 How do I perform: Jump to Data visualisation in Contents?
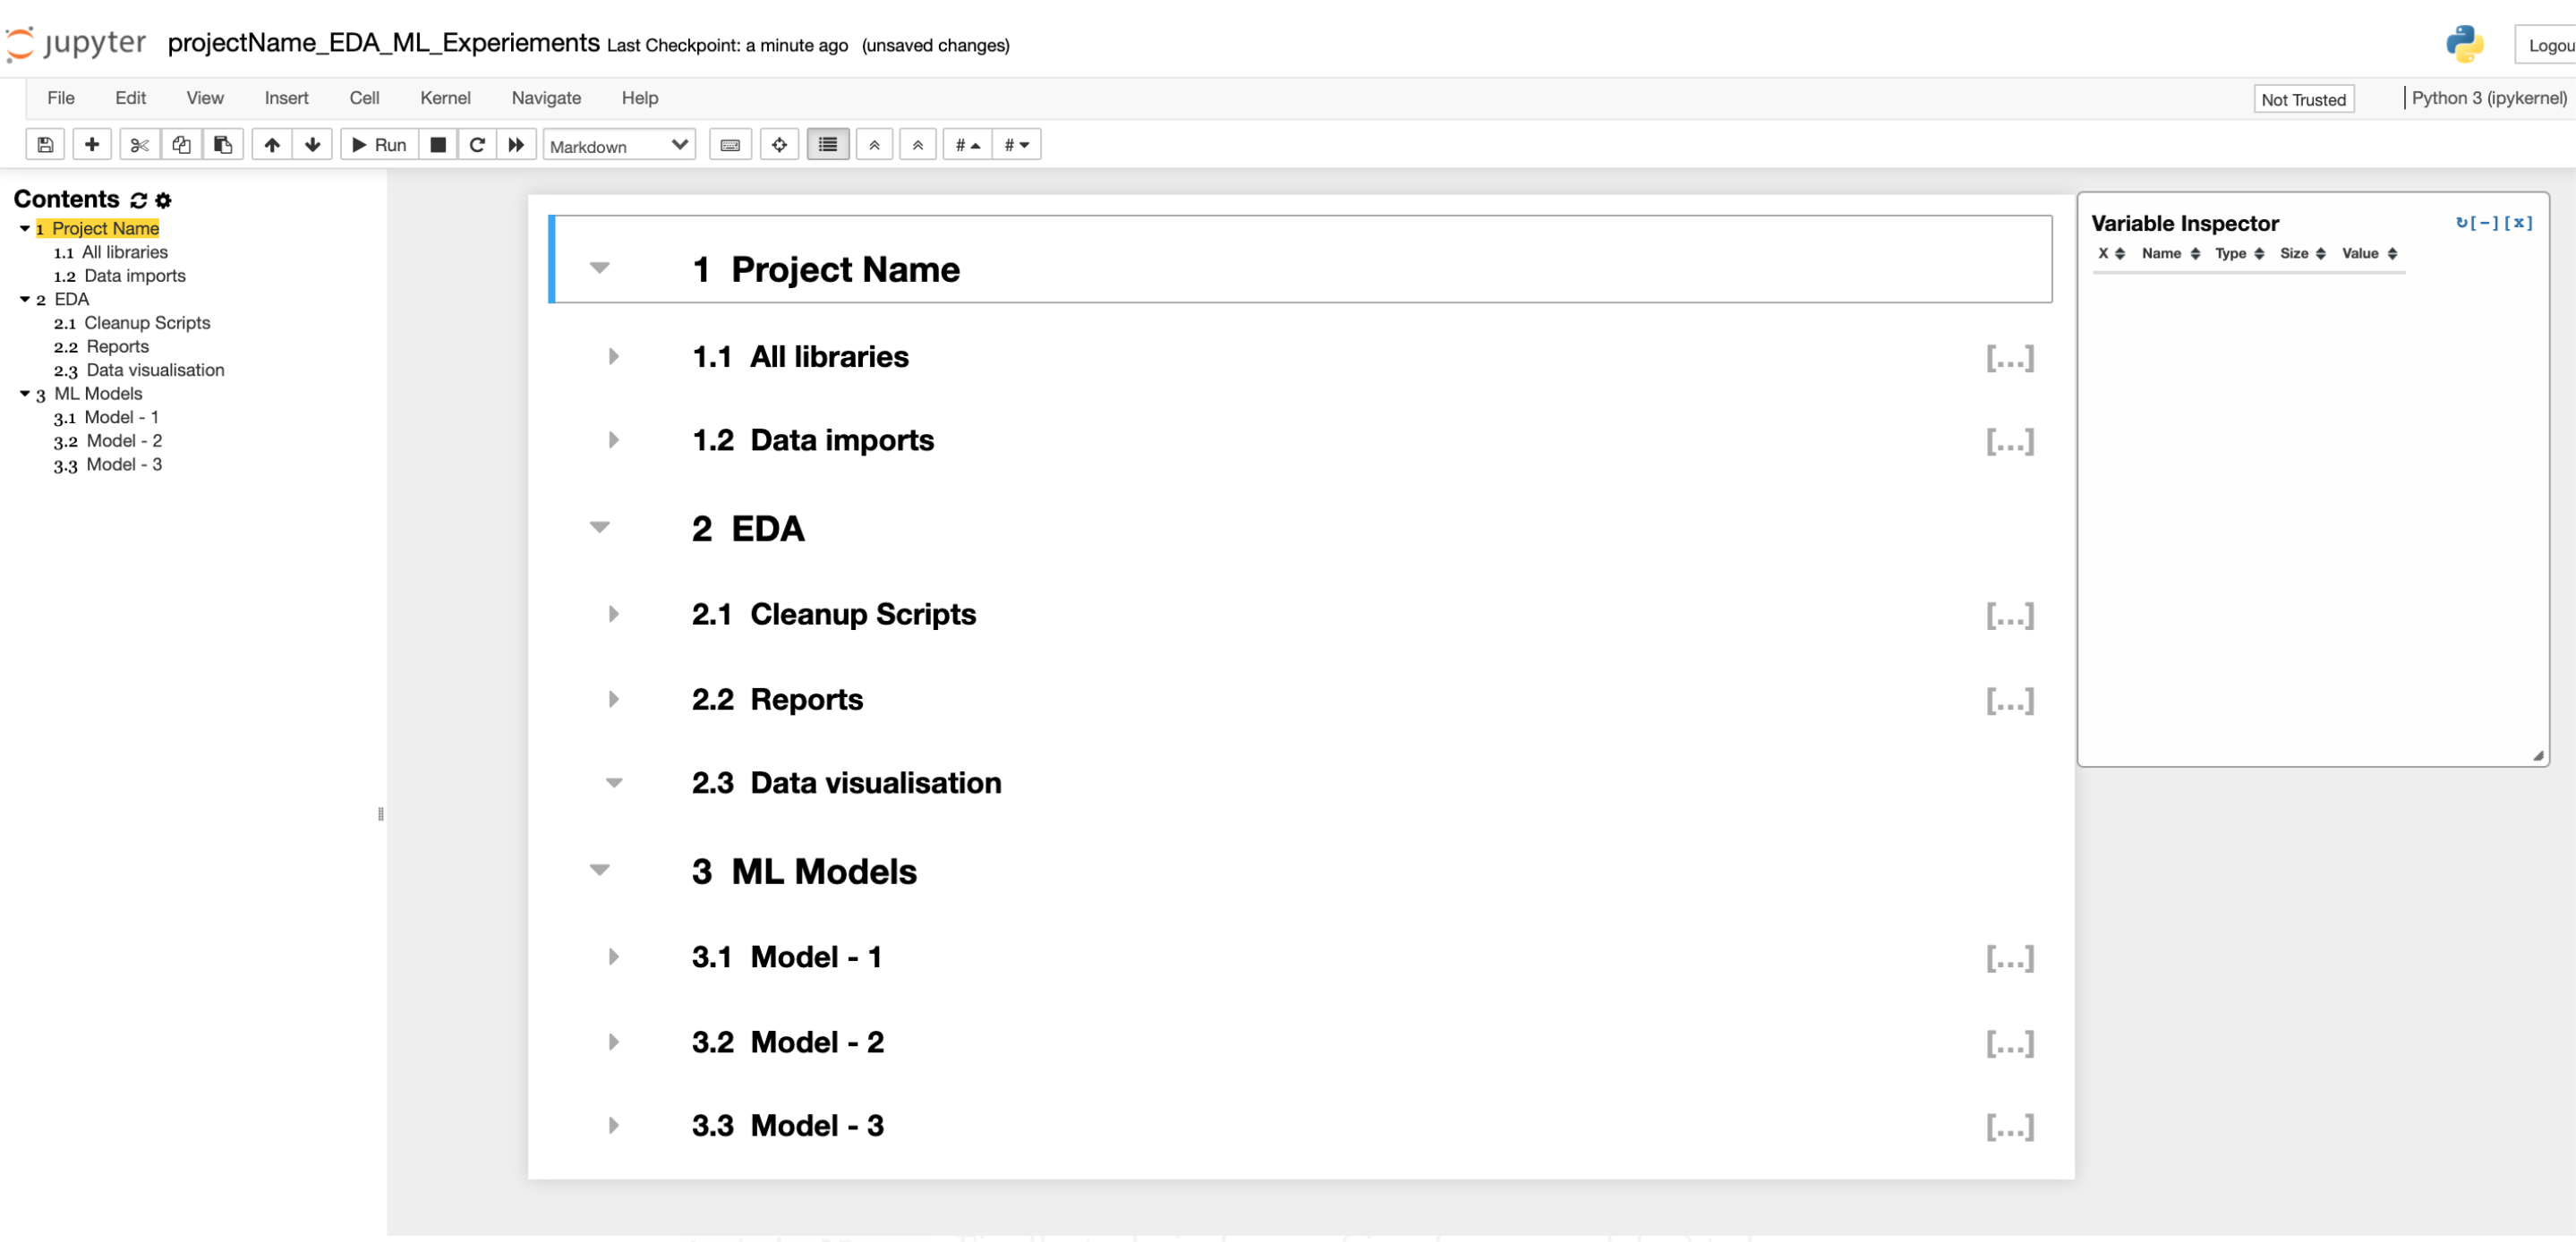(x=154, y=370)
